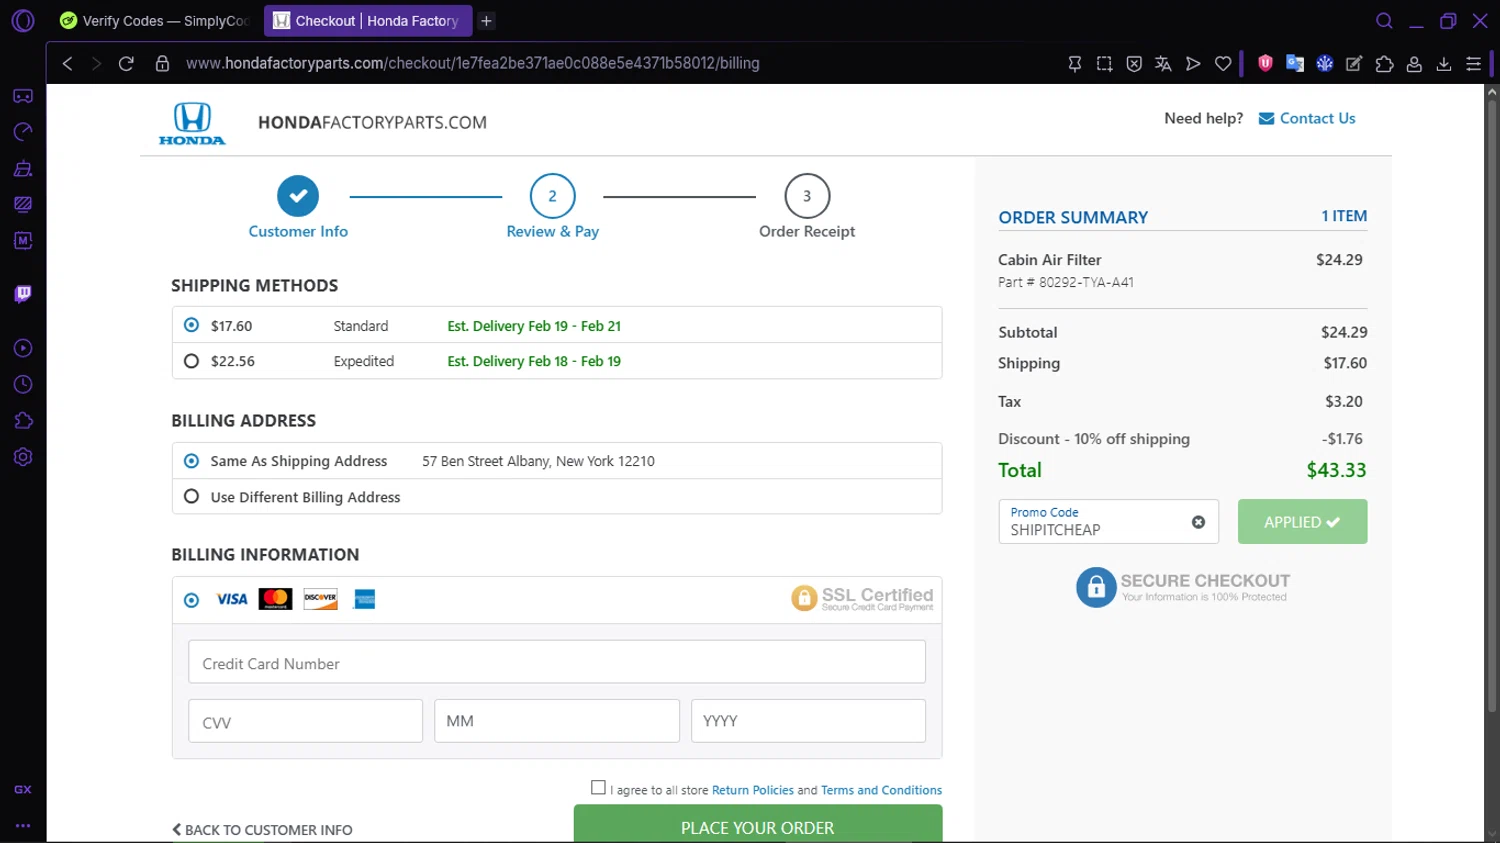Choose Same As Shipping Address radio

pyautogui.click(x=191, y=461)
